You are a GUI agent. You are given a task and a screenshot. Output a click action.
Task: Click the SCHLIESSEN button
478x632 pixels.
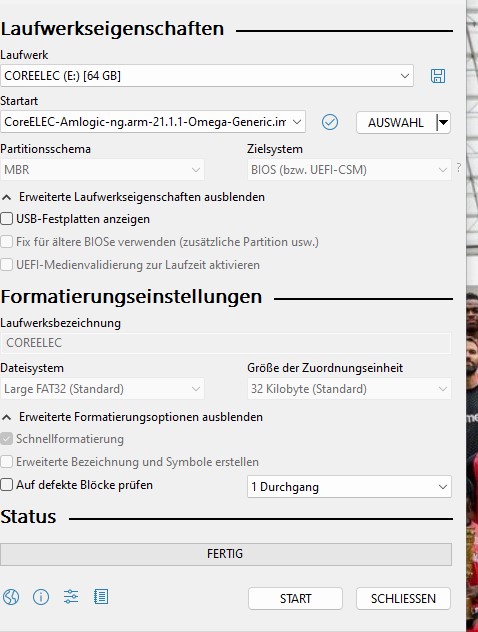[x=403, y=599]
